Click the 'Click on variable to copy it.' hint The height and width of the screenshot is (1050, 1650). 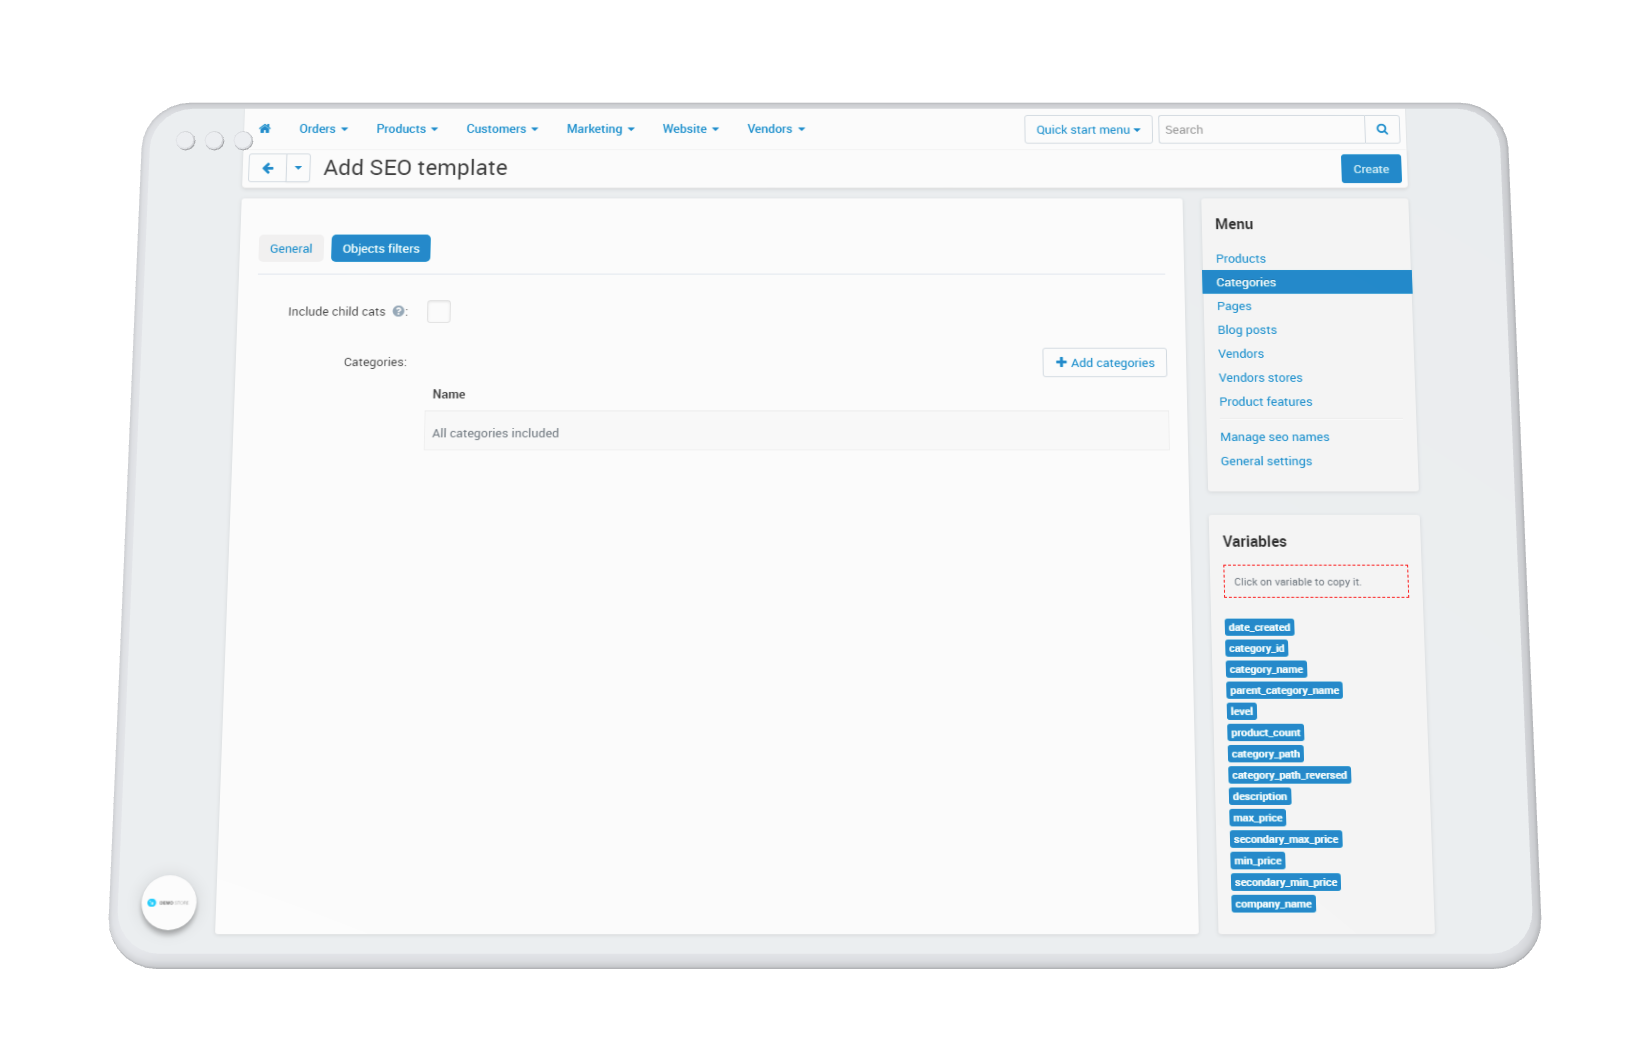[1316, 582]
